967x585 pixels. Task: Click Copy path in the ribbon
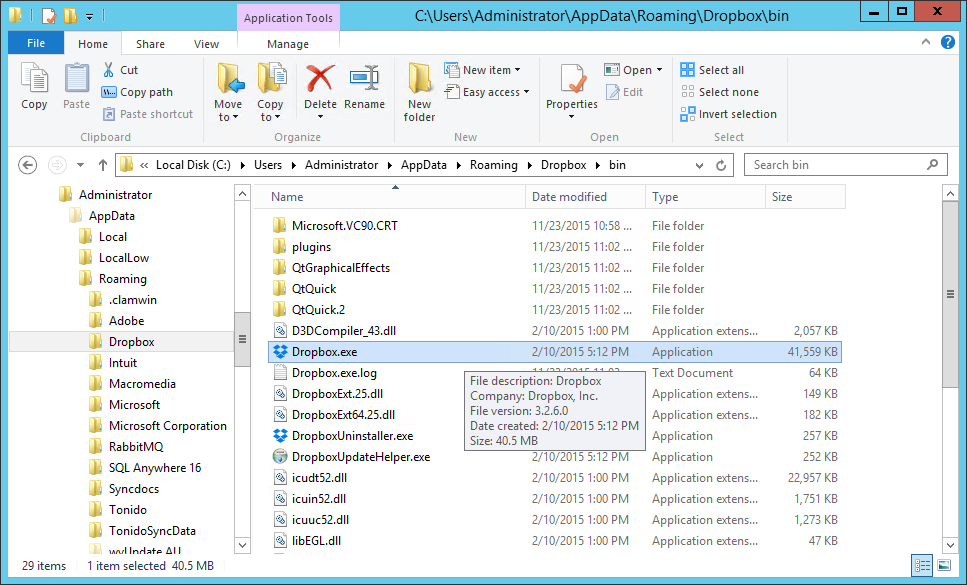(x=137, y=92)
